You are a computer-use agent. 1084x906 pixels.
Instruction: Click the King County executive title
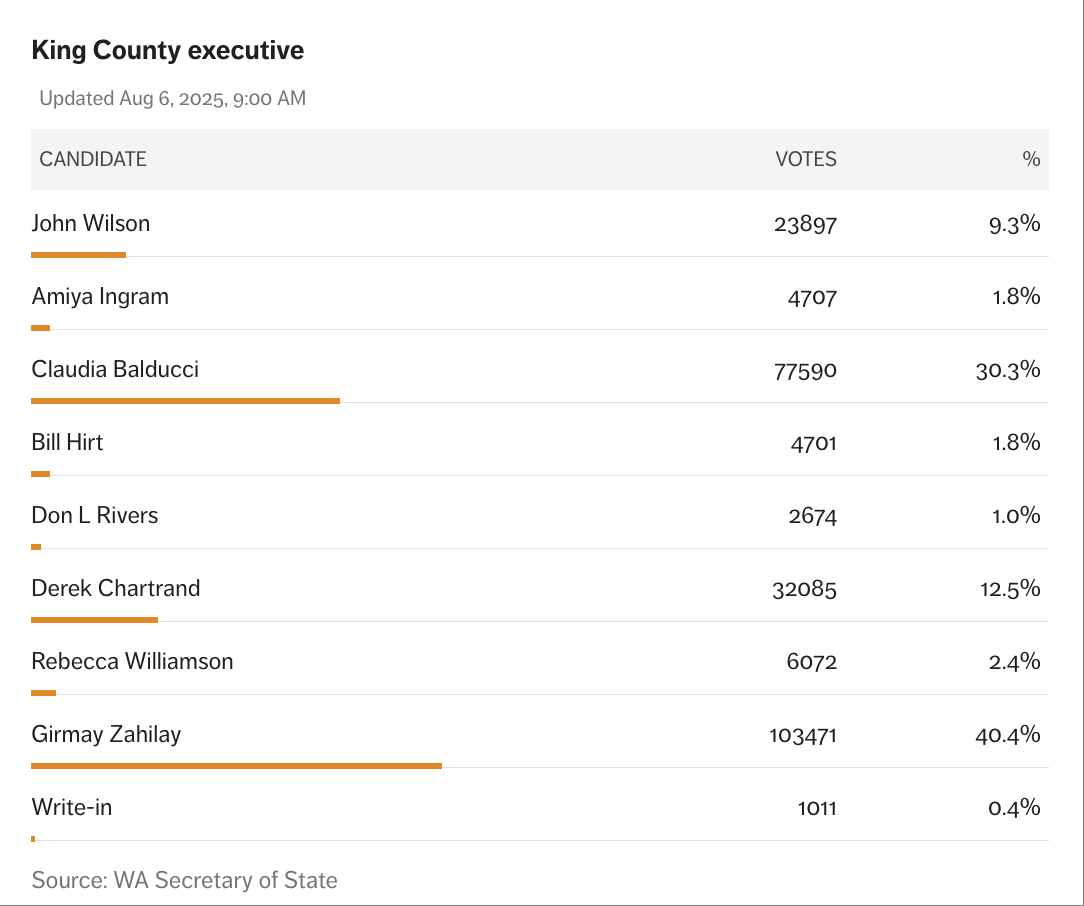click(168, 50)
